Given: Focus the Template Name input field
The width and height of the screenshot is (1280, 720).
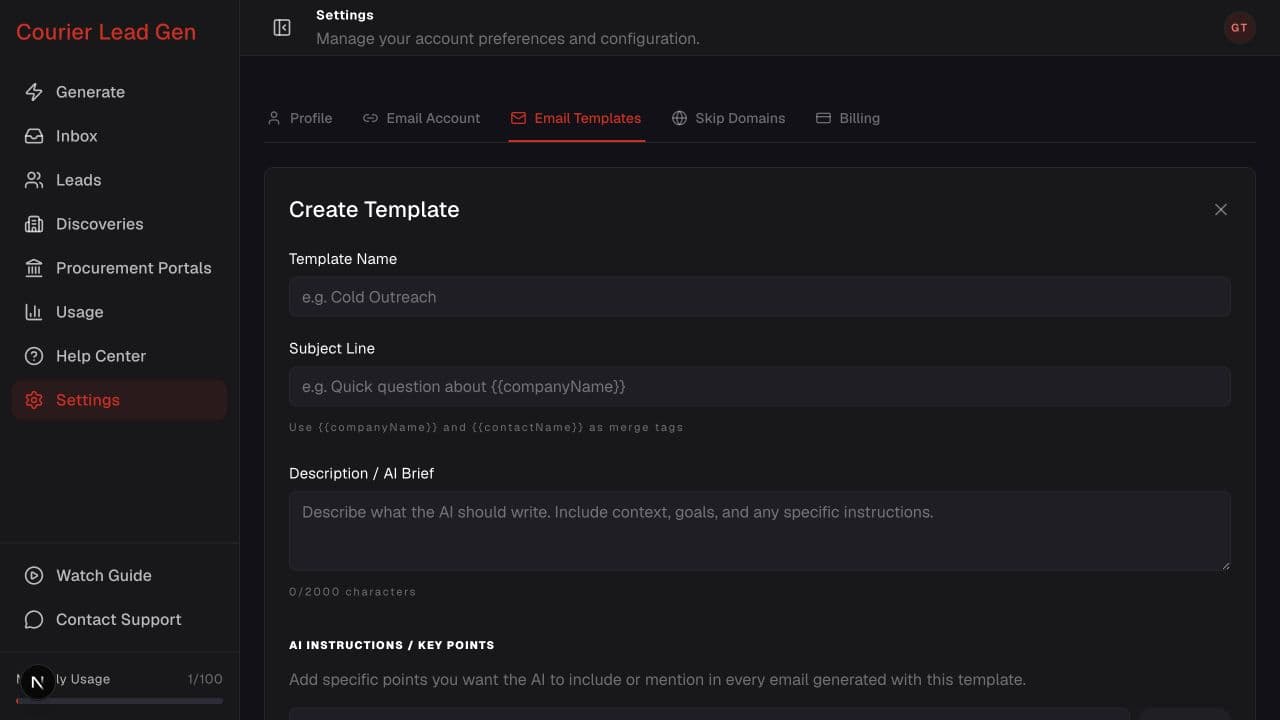Looking at the screenshot, I should pyautogui.click(x=759, y=297).
